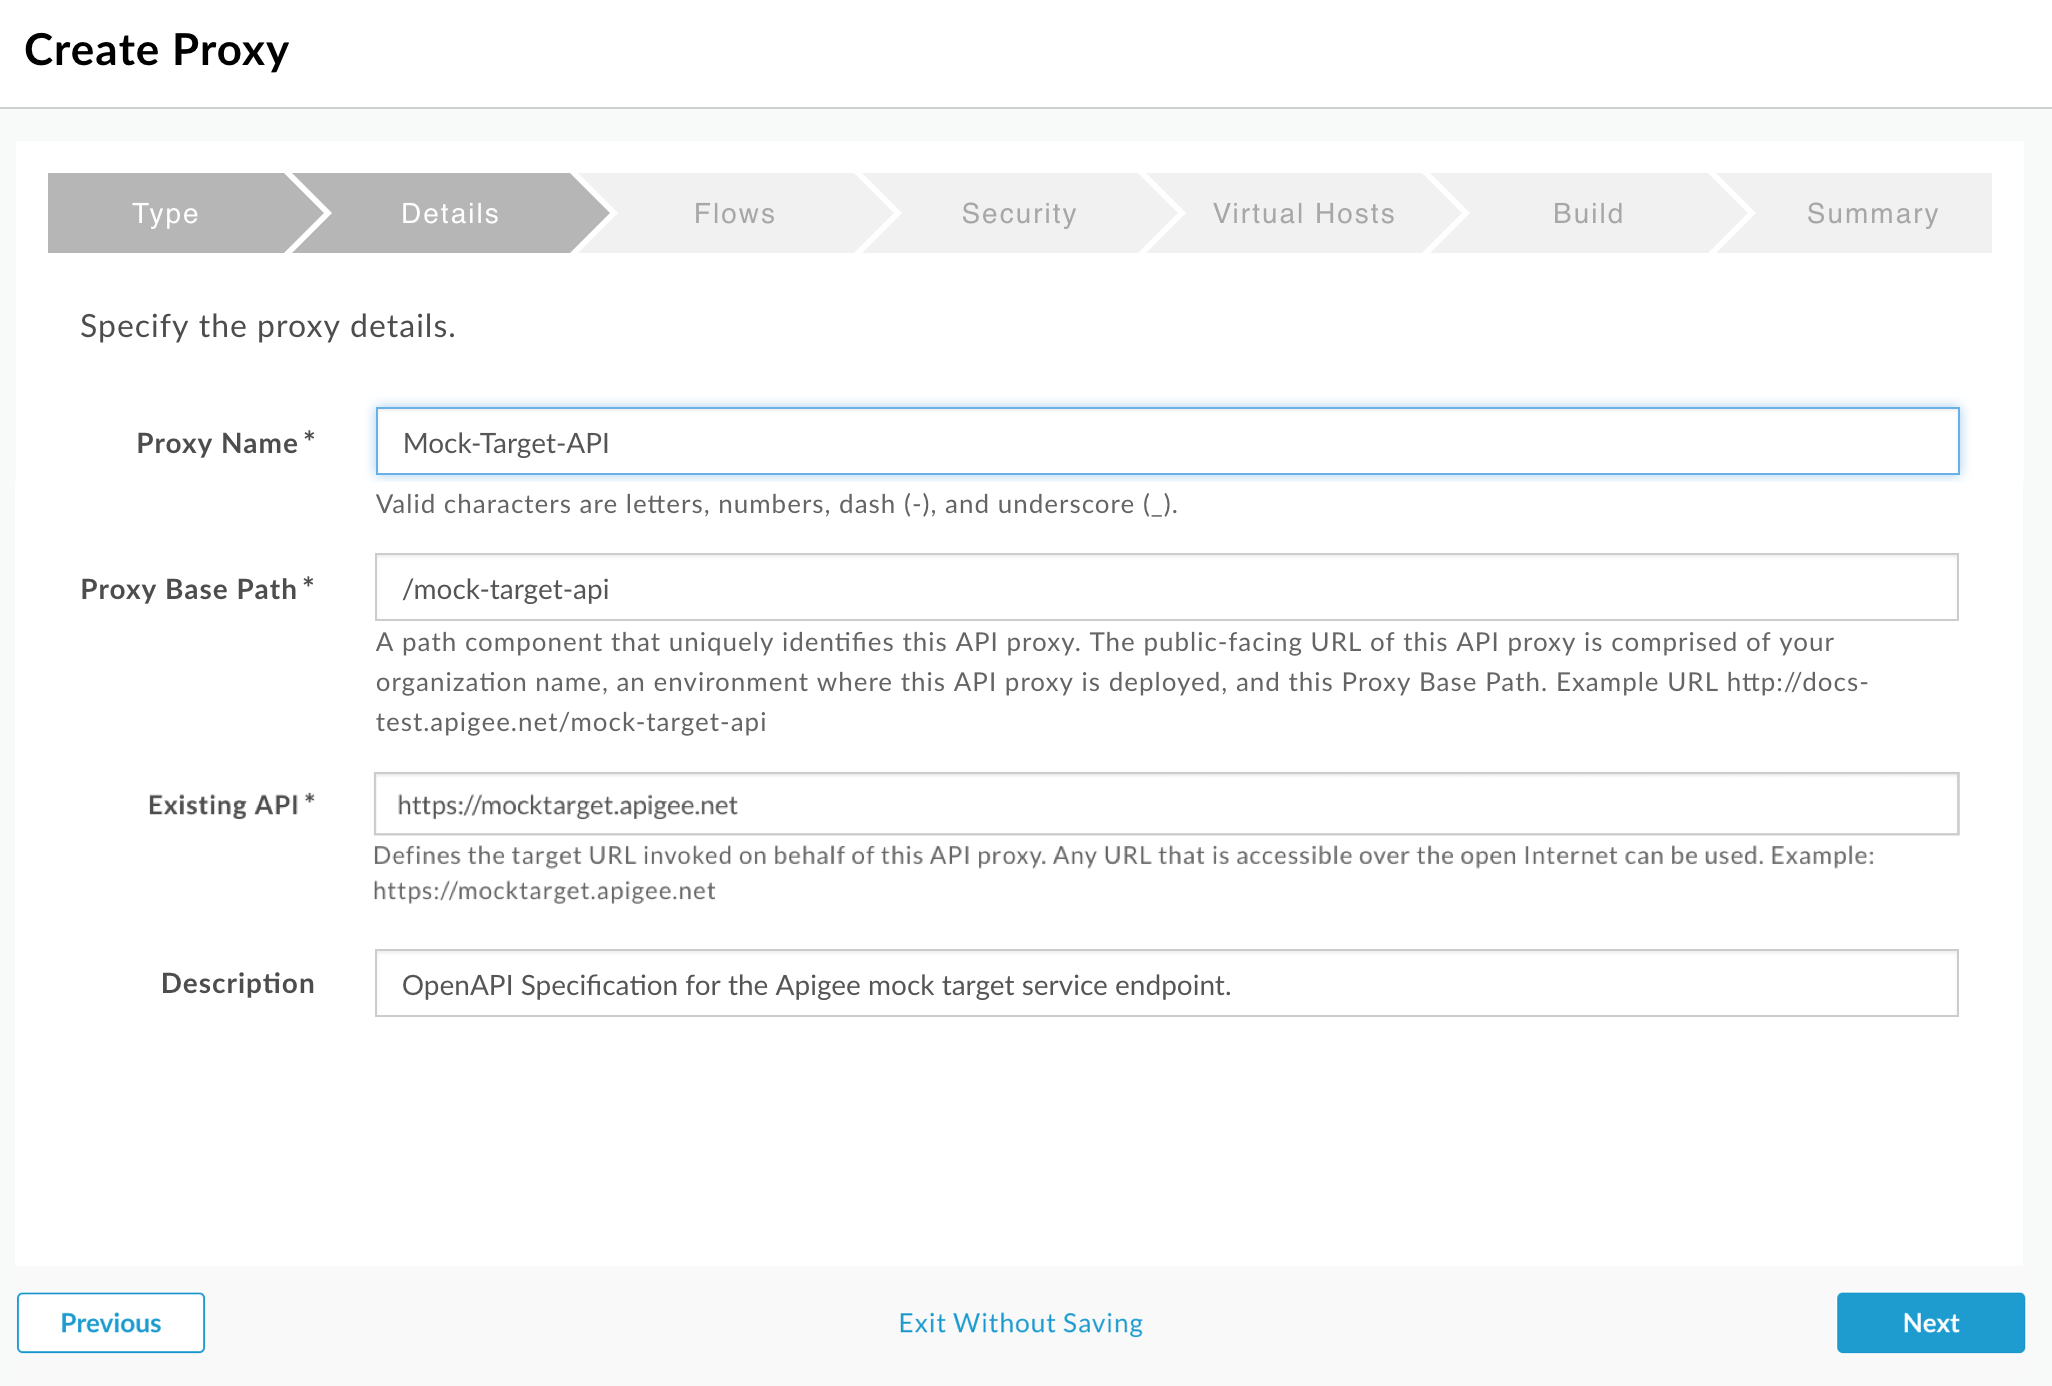Screen dimensions: 2052x1386
Task: Click the Proxy Base Path input field
Action: [1167, 588]
